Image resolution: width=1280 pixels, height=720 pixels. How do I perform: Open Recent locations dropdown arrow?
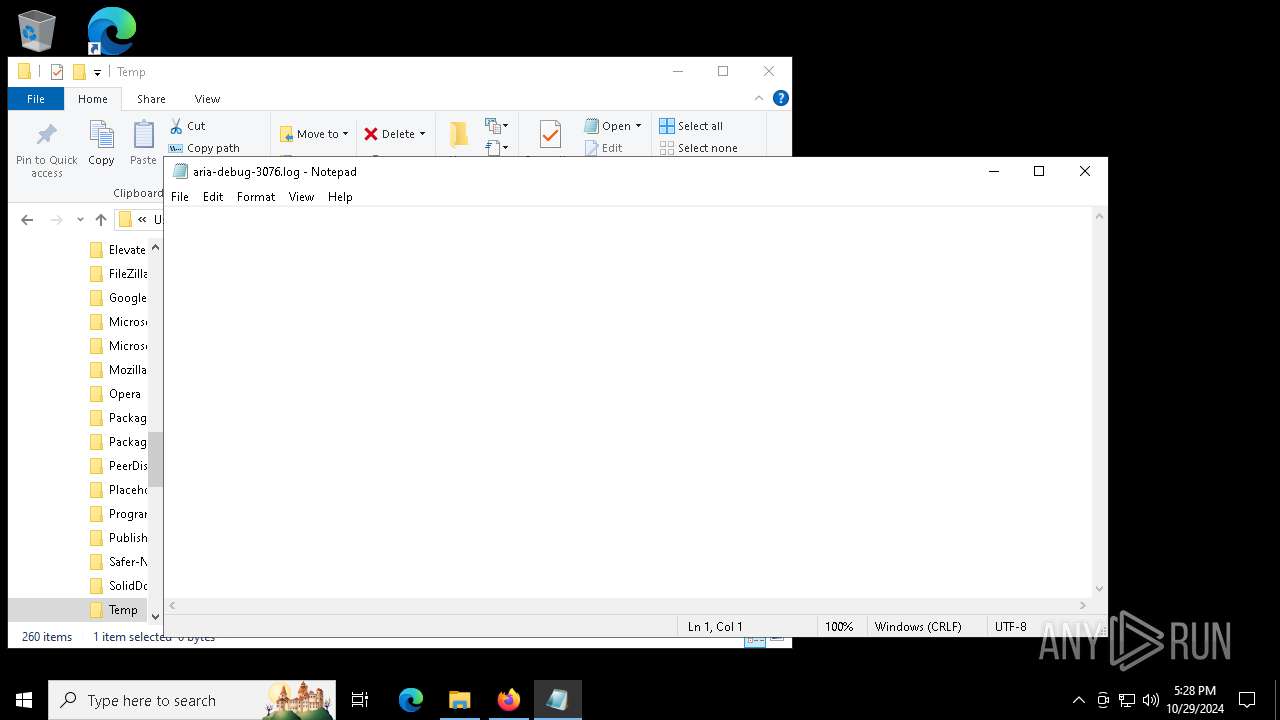click(80, 220)
